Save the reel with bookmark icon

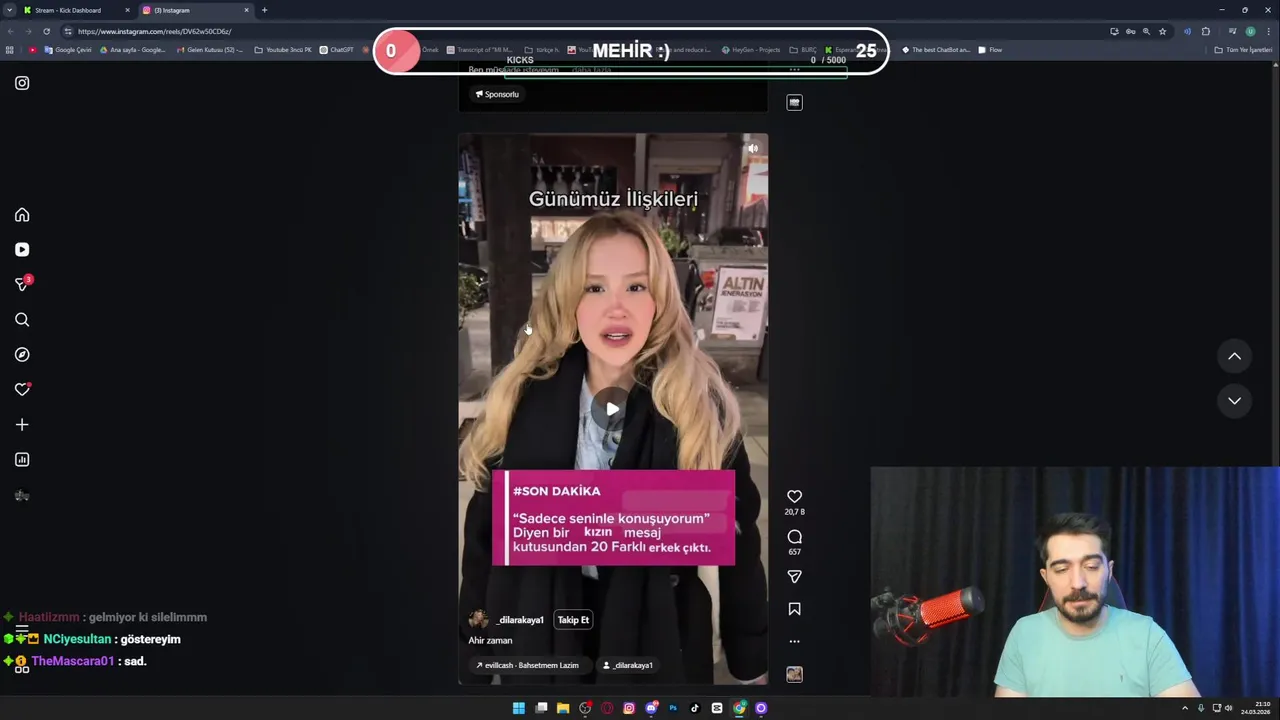coord(794,609)
